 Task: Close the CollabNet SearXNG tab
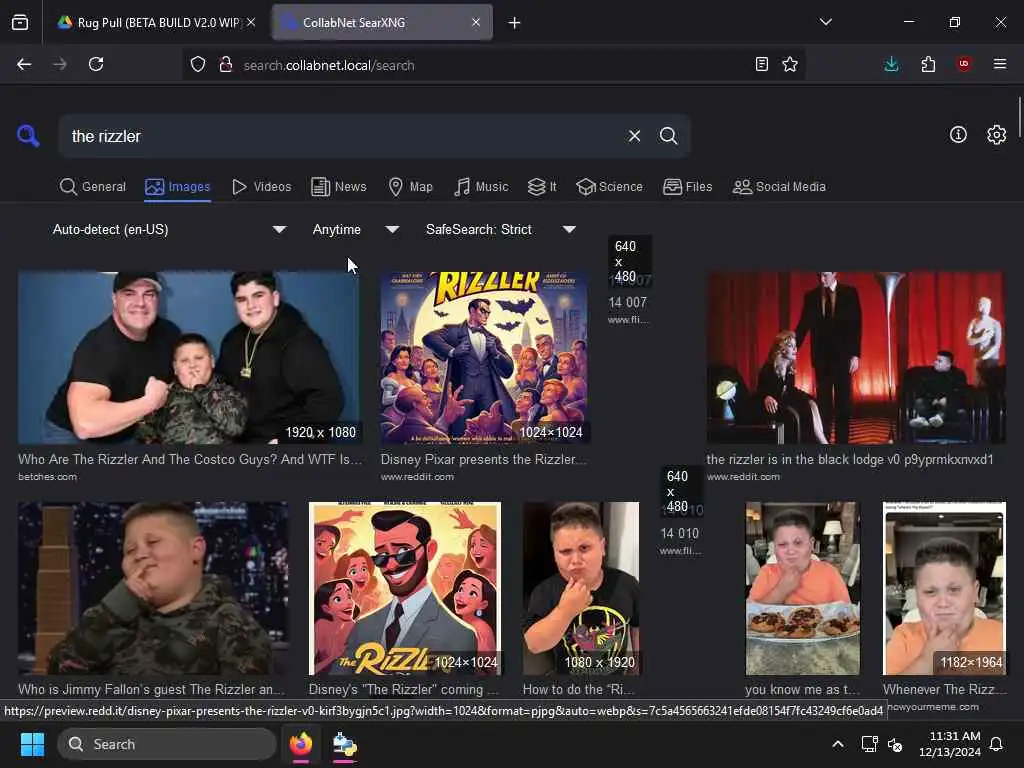point(476,22)
